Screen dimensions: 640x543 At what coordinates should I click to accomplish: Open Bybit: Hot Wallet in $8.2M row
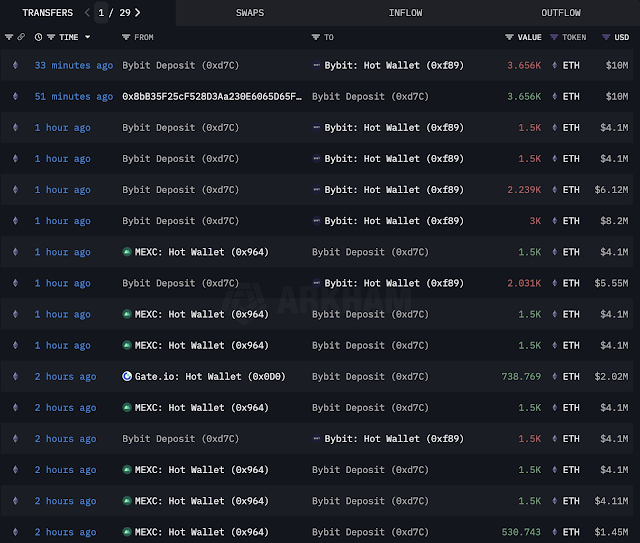click(x=394, y=221)
